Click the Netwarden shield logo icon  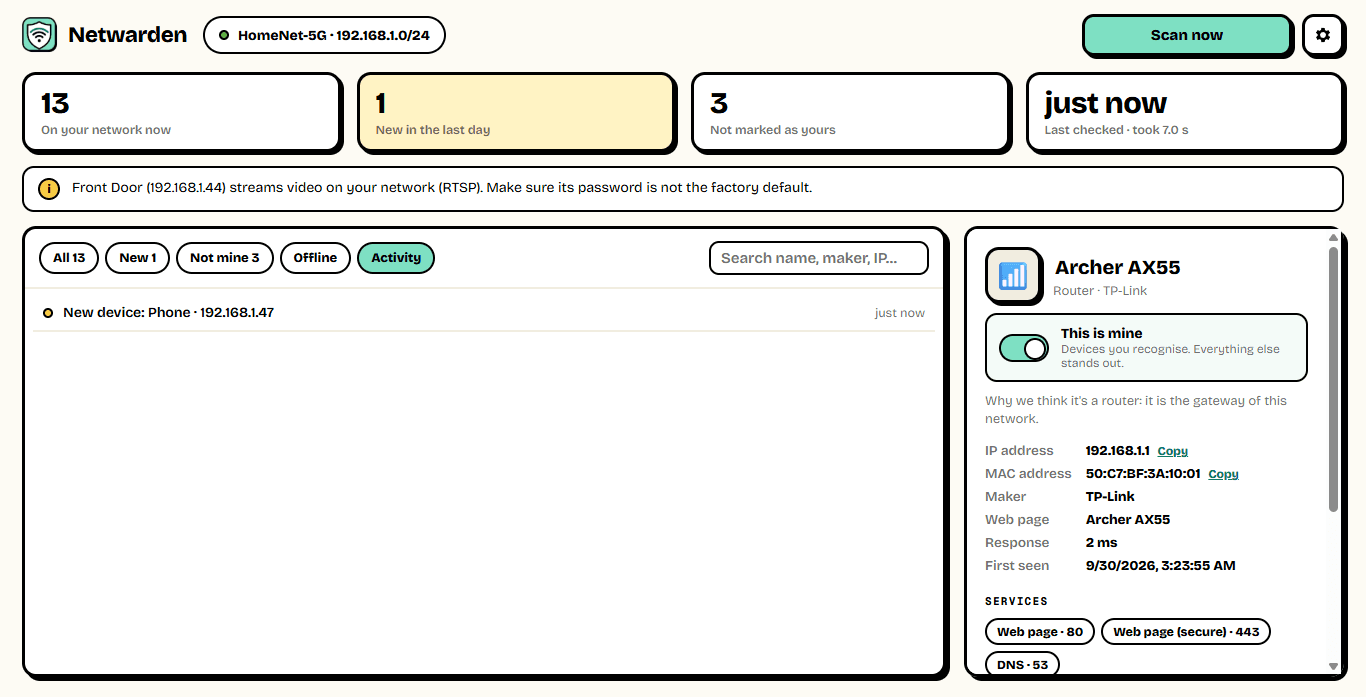pos(40,35)
